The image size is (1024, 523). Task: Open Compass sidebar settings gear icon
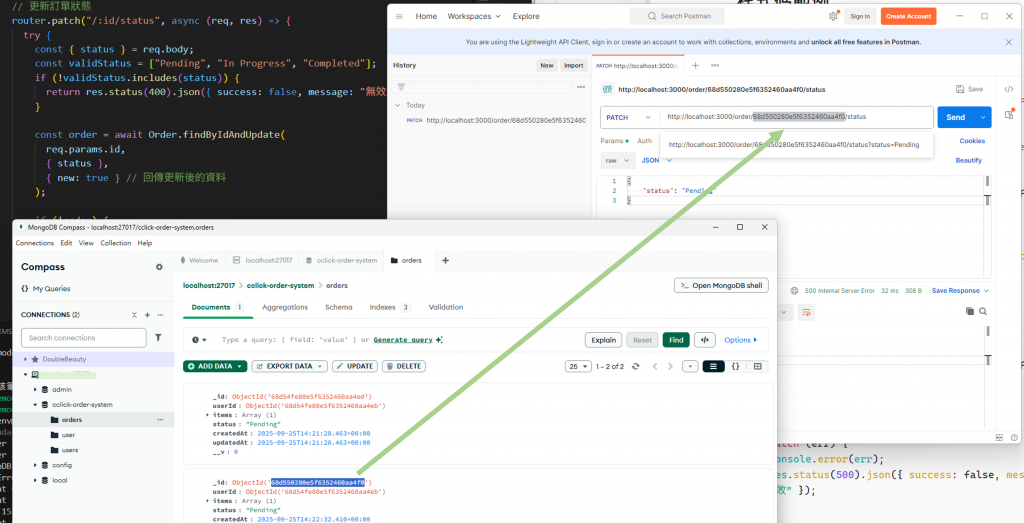point(159,267)
